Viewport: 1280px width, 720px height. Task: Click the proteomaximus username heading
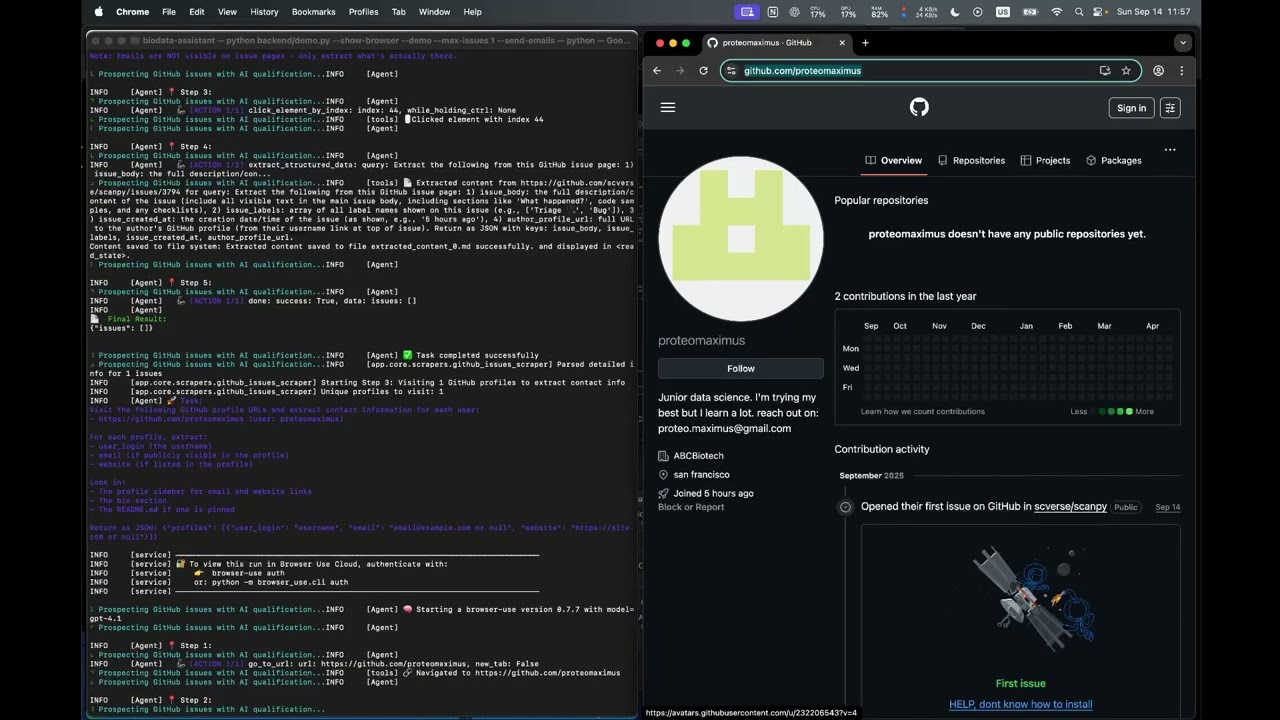coord(701,341)
